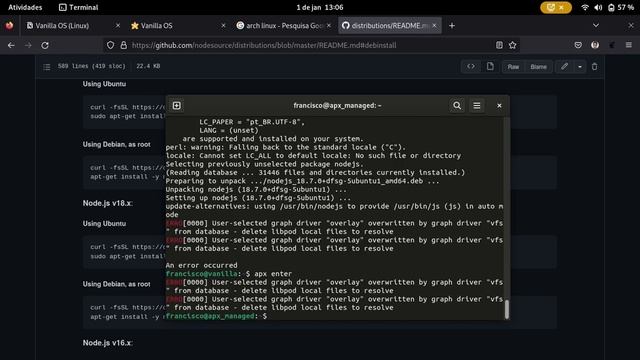Close arch linux search tab
The image size is (640, 360).
click(x=329, y=26)
